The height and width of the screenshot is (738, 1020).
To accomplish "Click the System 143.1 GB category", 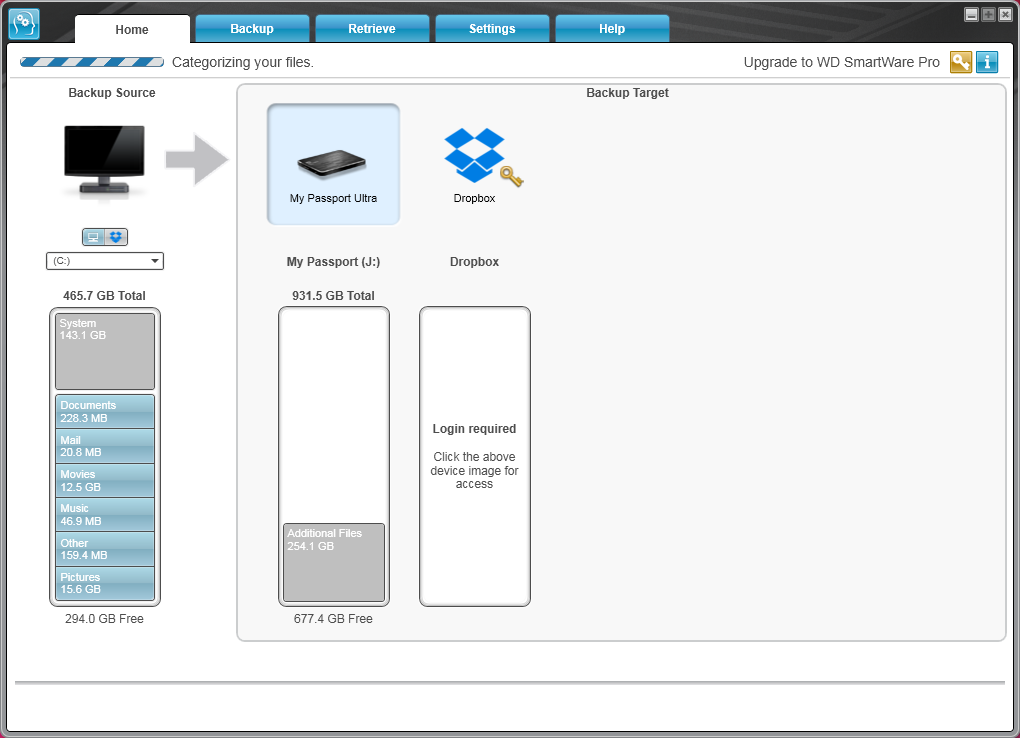I will (105, 351).
